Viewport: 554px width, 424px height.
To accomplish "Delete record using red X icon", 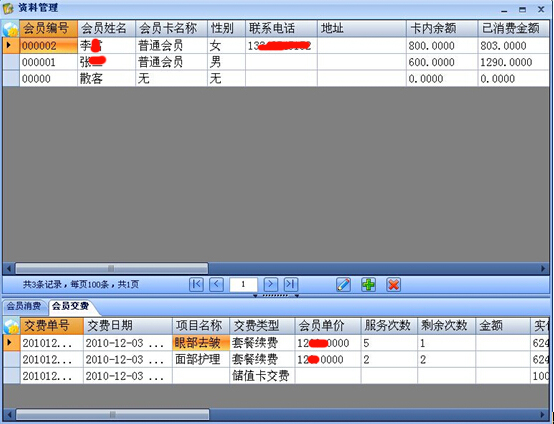I will click(393, 284).
